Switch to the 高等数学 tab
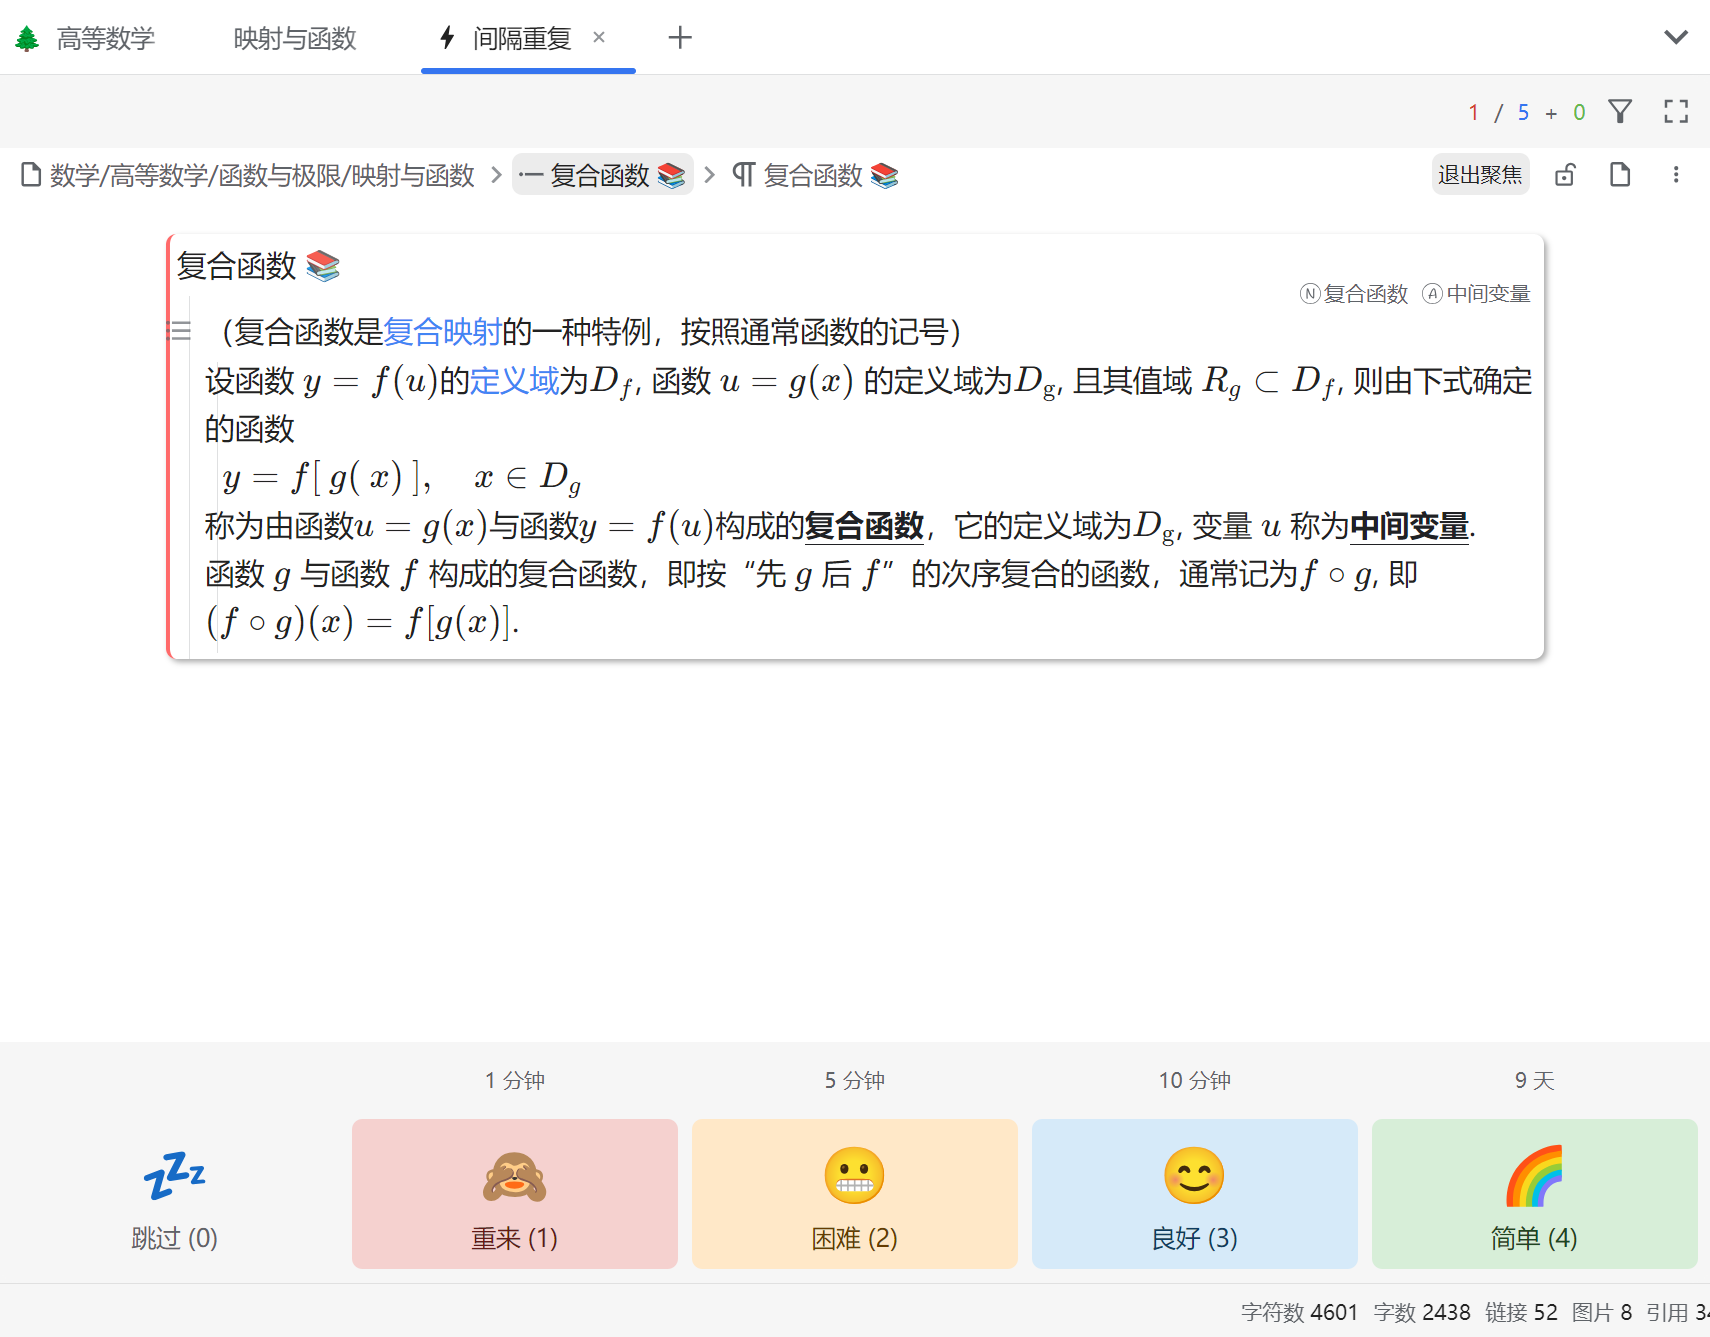1710x1337 pixels. [x=105, y=39]
